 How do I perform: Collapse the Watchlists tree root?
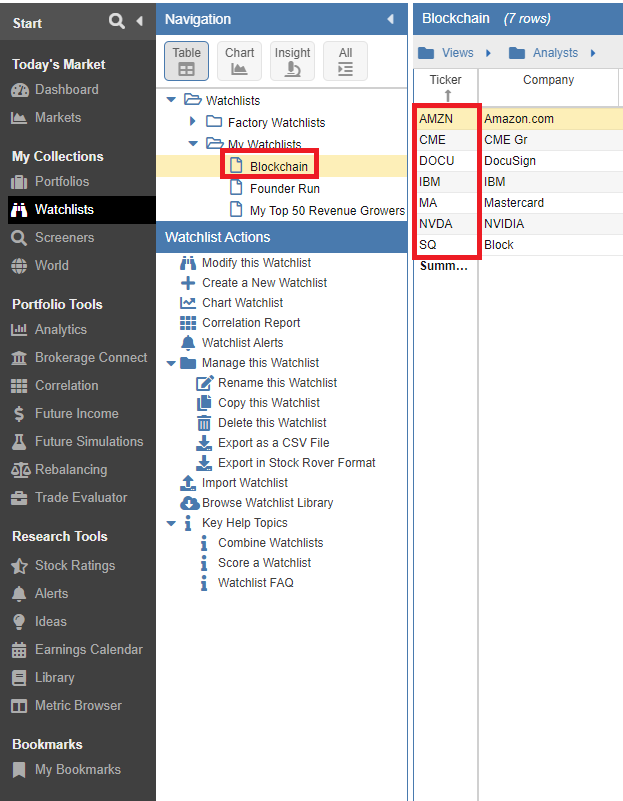tap(172, 100)
